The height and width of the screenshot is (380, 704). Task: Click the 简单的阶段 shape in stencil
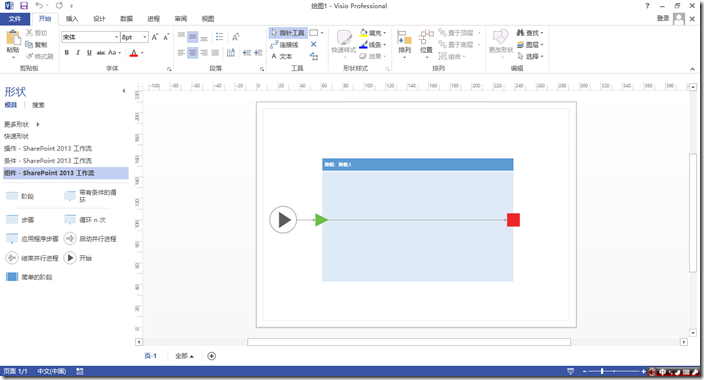[29, 277]
